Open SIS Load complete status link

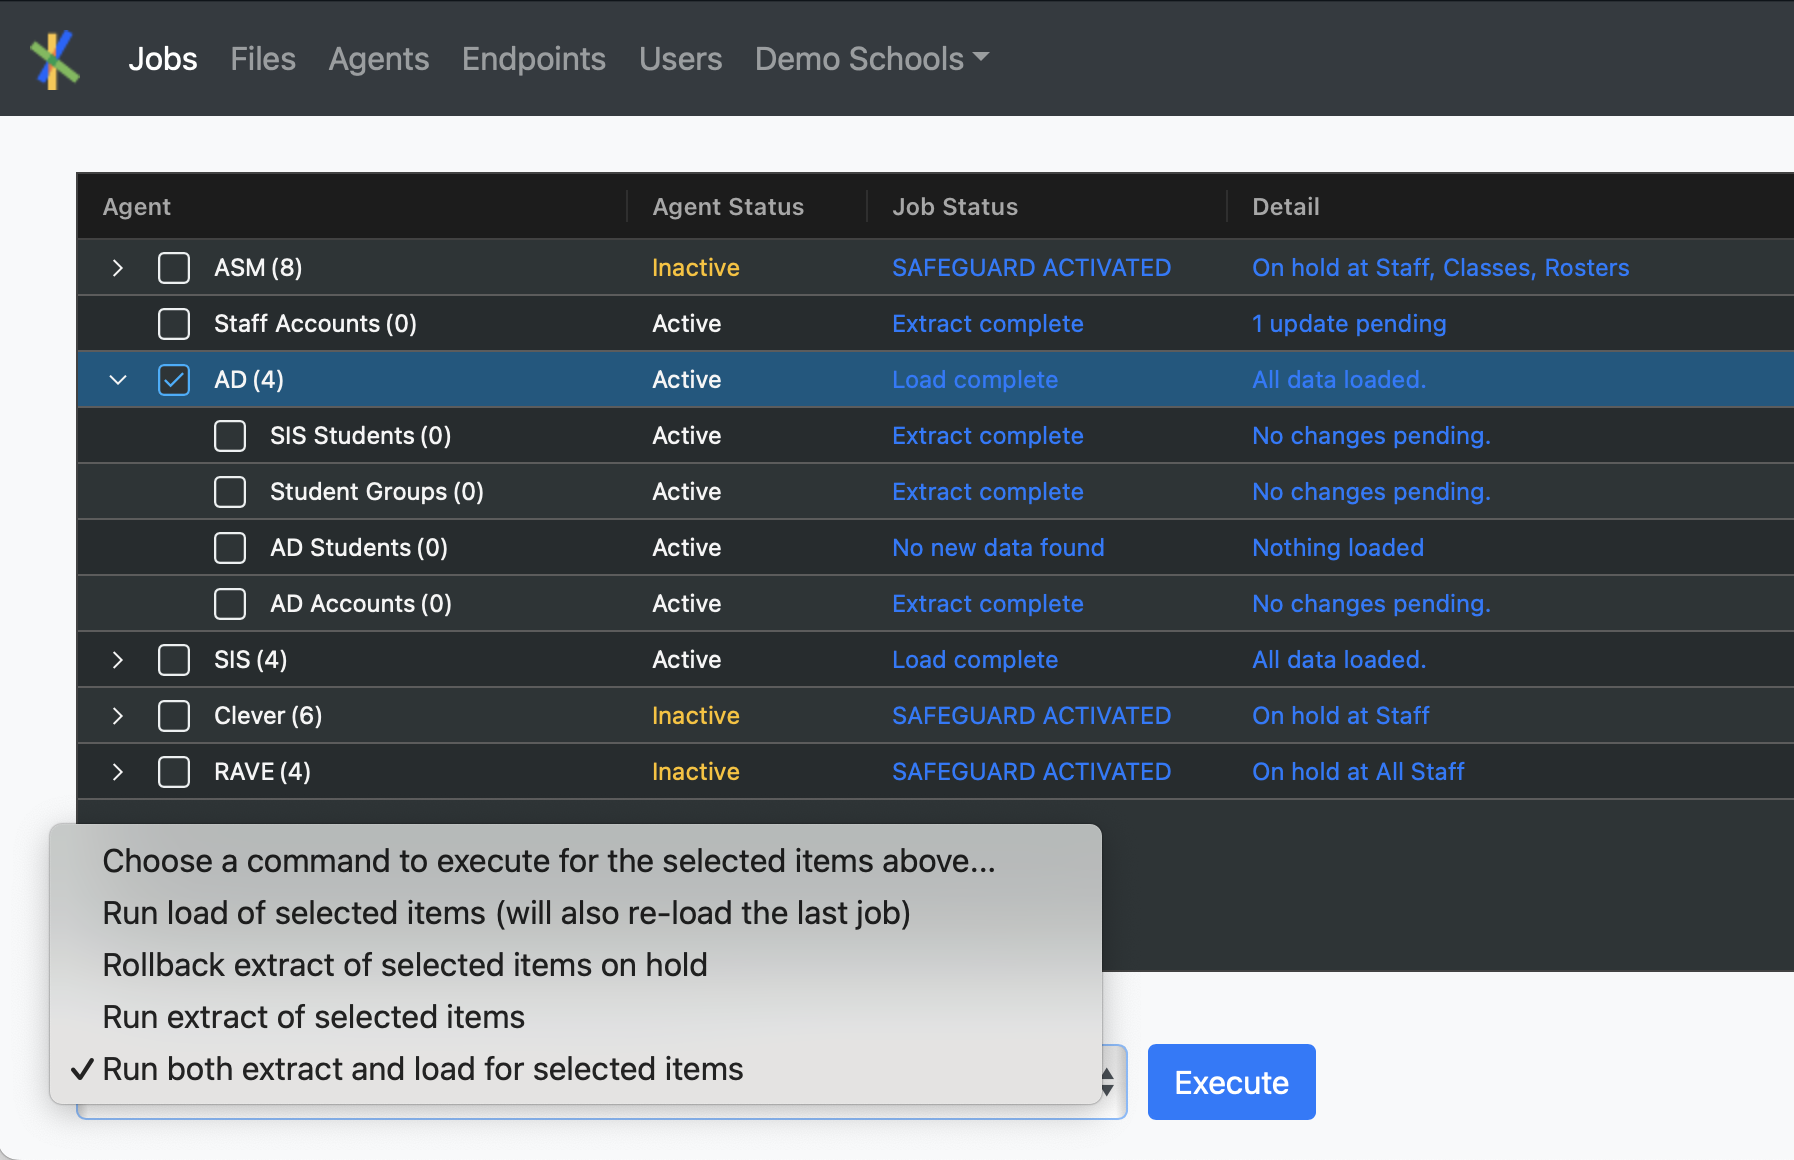[x=975, y=660]
